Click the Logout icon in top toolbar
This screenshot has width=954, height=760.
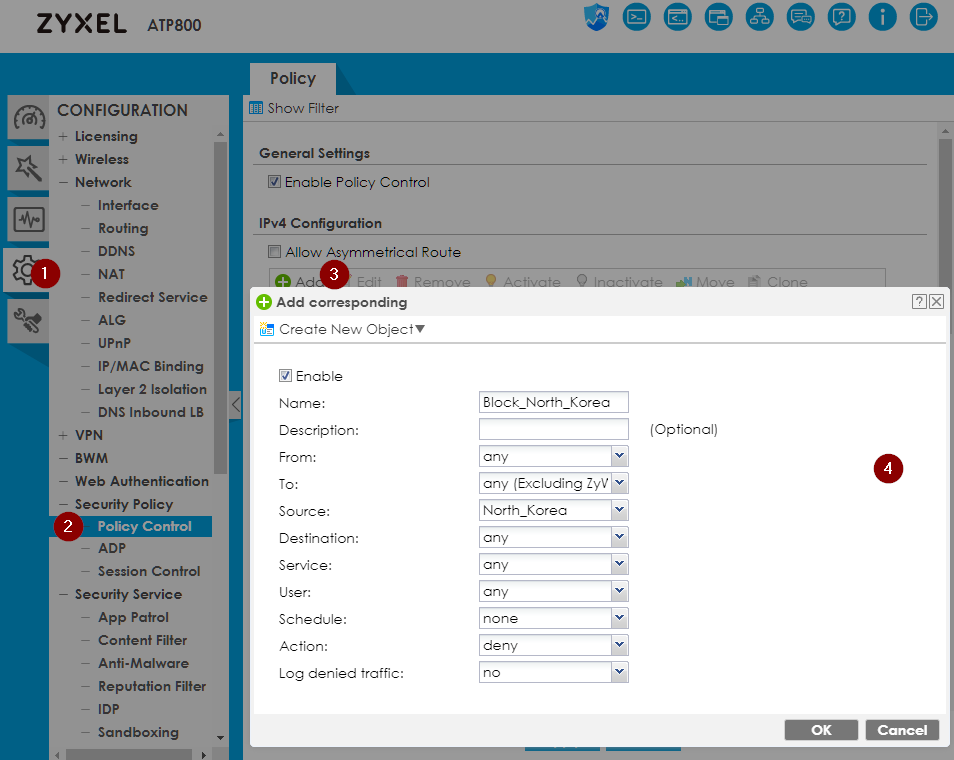(923, 17)
